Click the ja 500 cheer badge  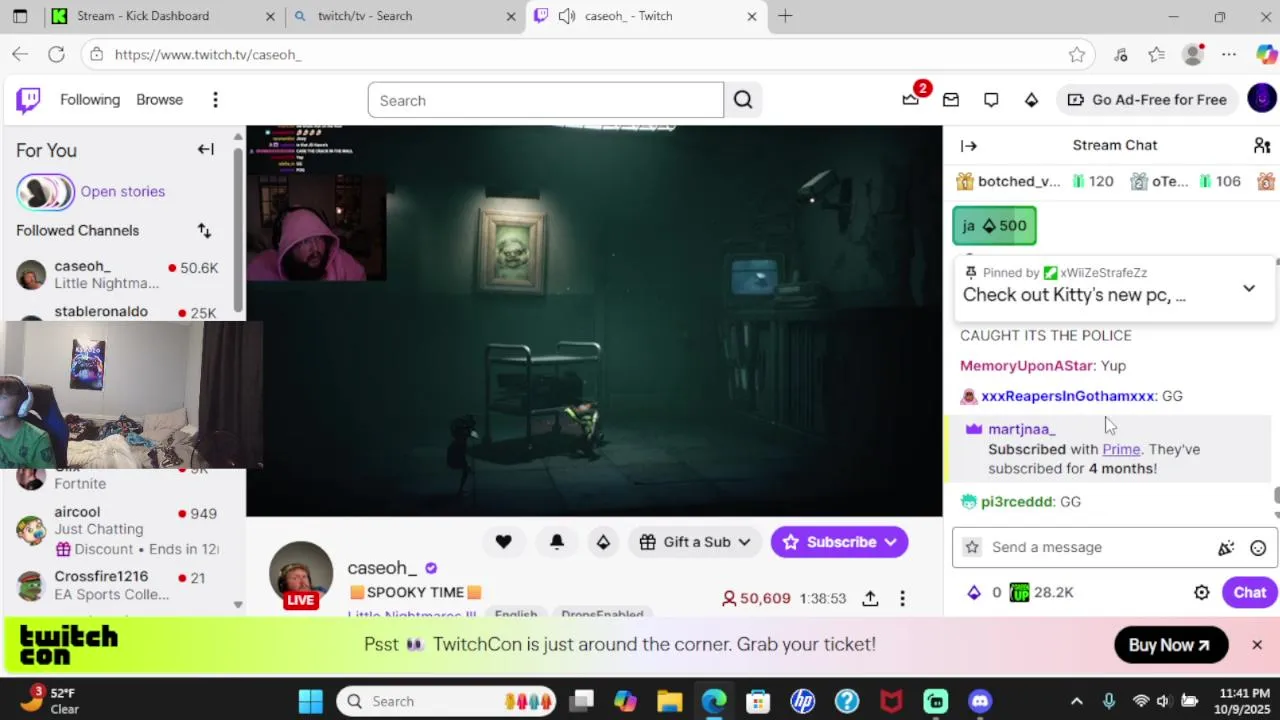coord(995,226)
